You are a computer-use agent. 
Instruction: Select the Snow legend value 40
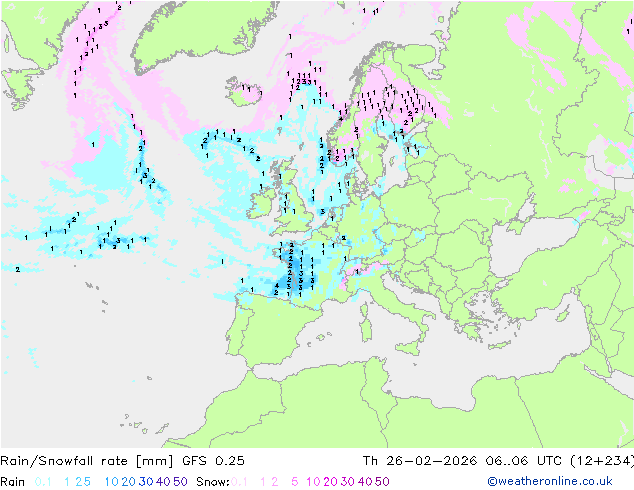(365, 482)
